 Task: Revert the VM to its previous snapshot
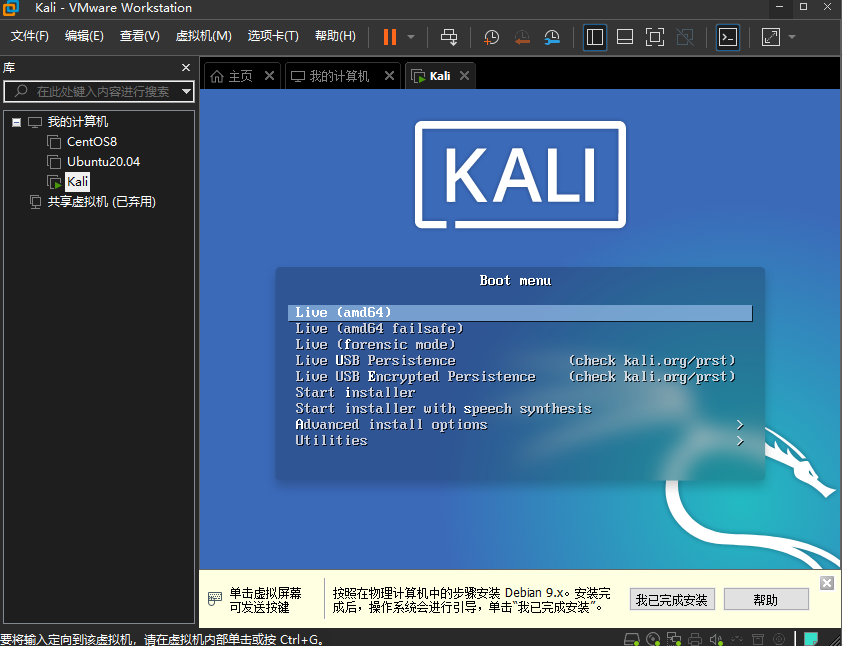pyautogui.click(x=522, y=37)
